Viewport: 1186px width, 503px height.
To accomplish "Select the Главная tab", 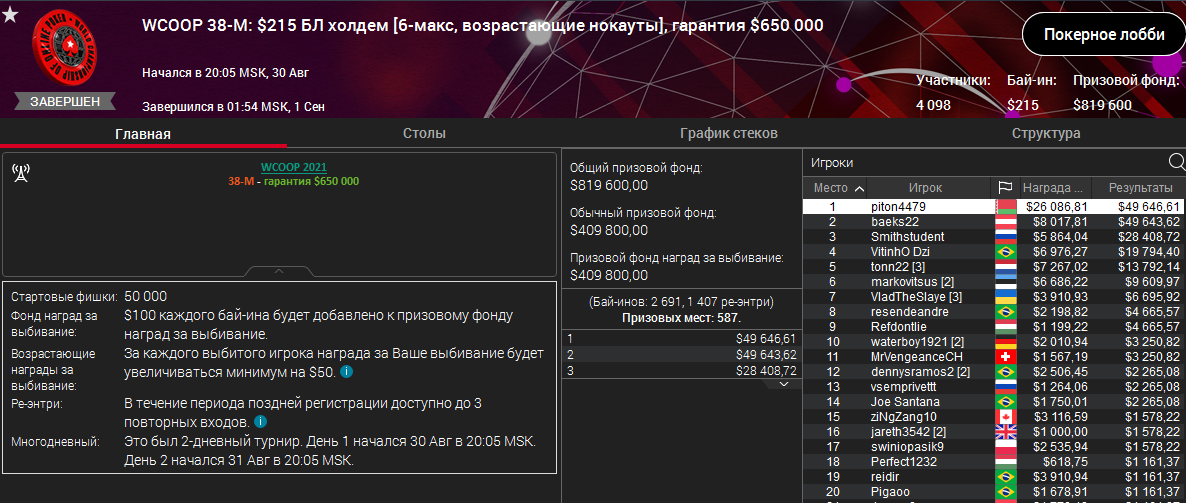I will [x=142, y=134].
